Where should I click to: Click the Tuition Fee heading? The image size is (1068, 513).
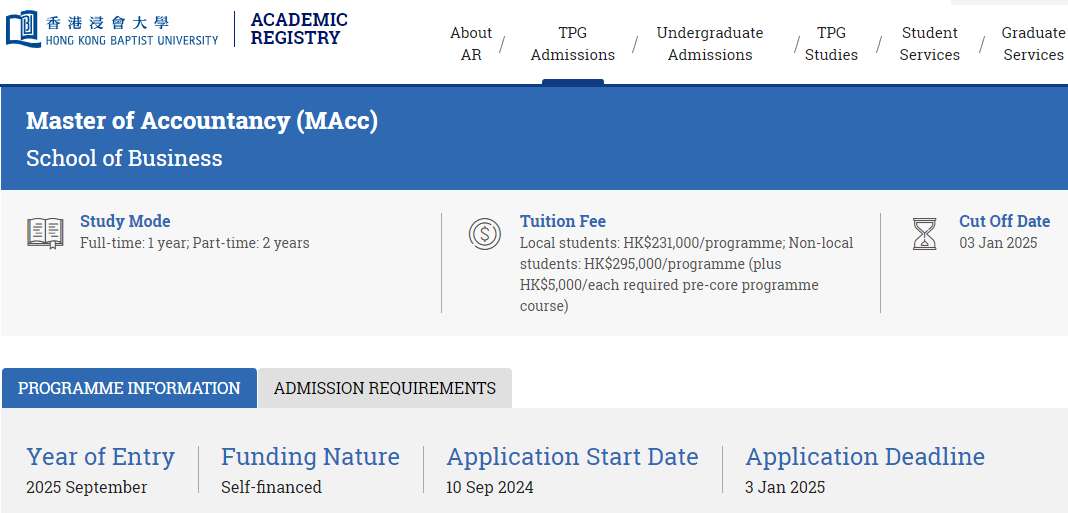click(562, 221)
